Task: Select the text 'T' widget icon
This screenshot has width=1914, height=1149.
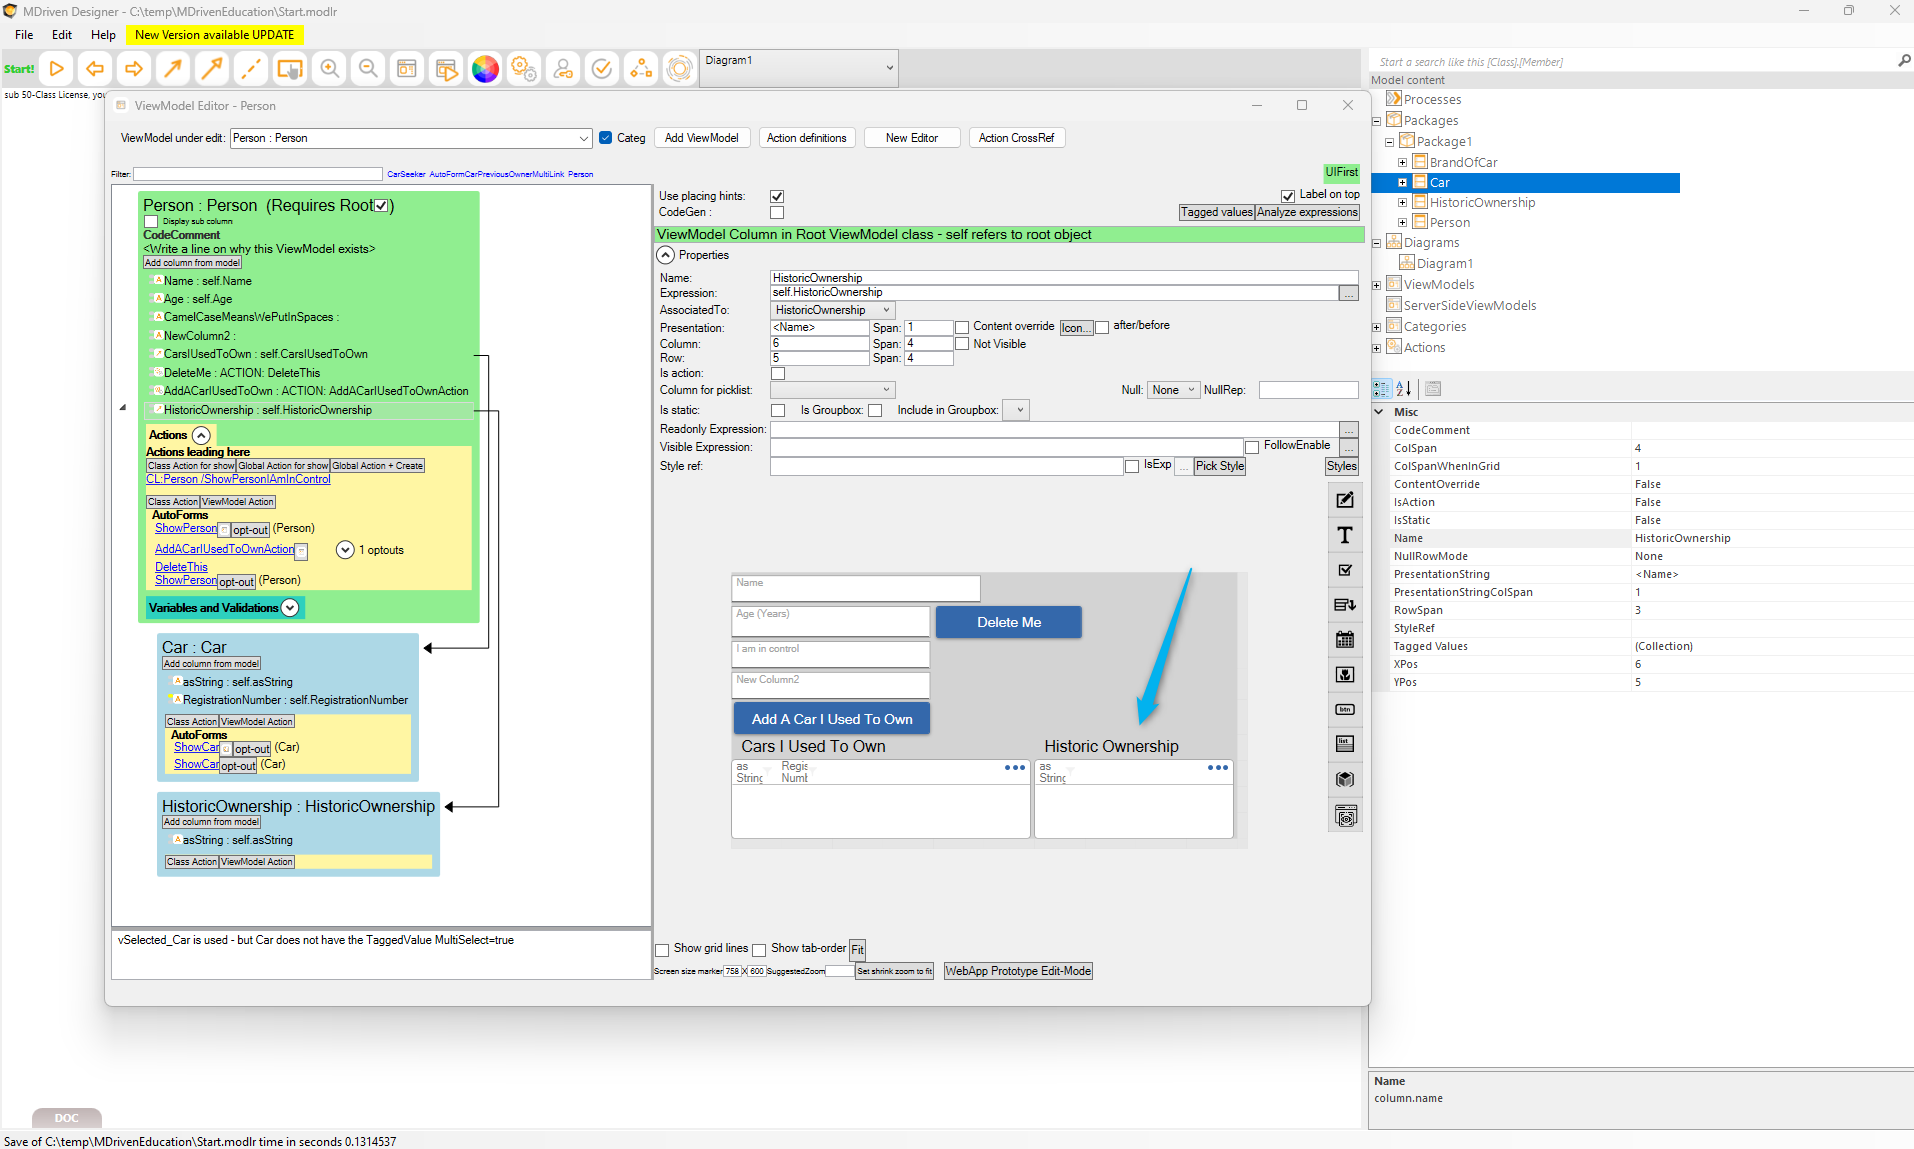Action: point(1345,536)
